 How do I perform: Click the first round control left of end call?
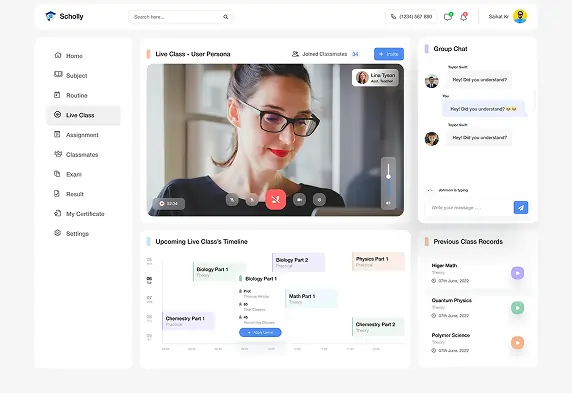pos(232,200)
